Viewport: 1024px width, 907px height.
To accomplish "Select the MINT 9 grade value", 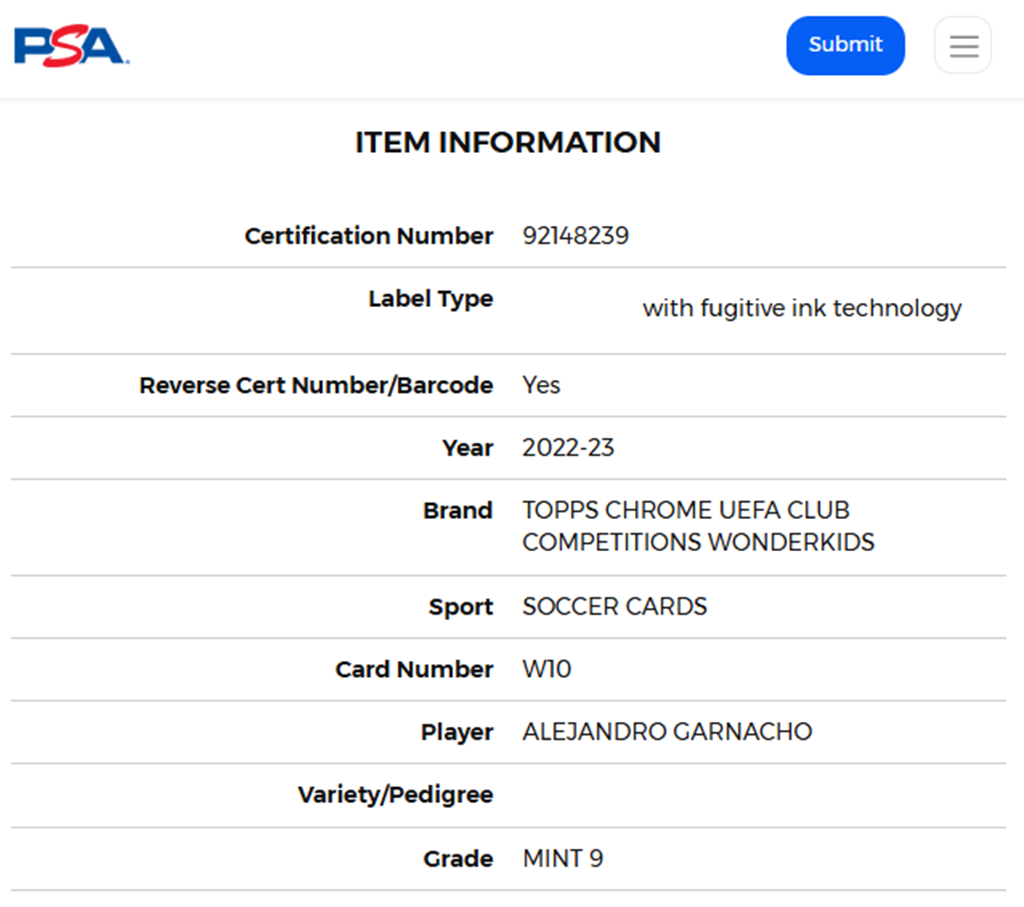I will 562,859.
